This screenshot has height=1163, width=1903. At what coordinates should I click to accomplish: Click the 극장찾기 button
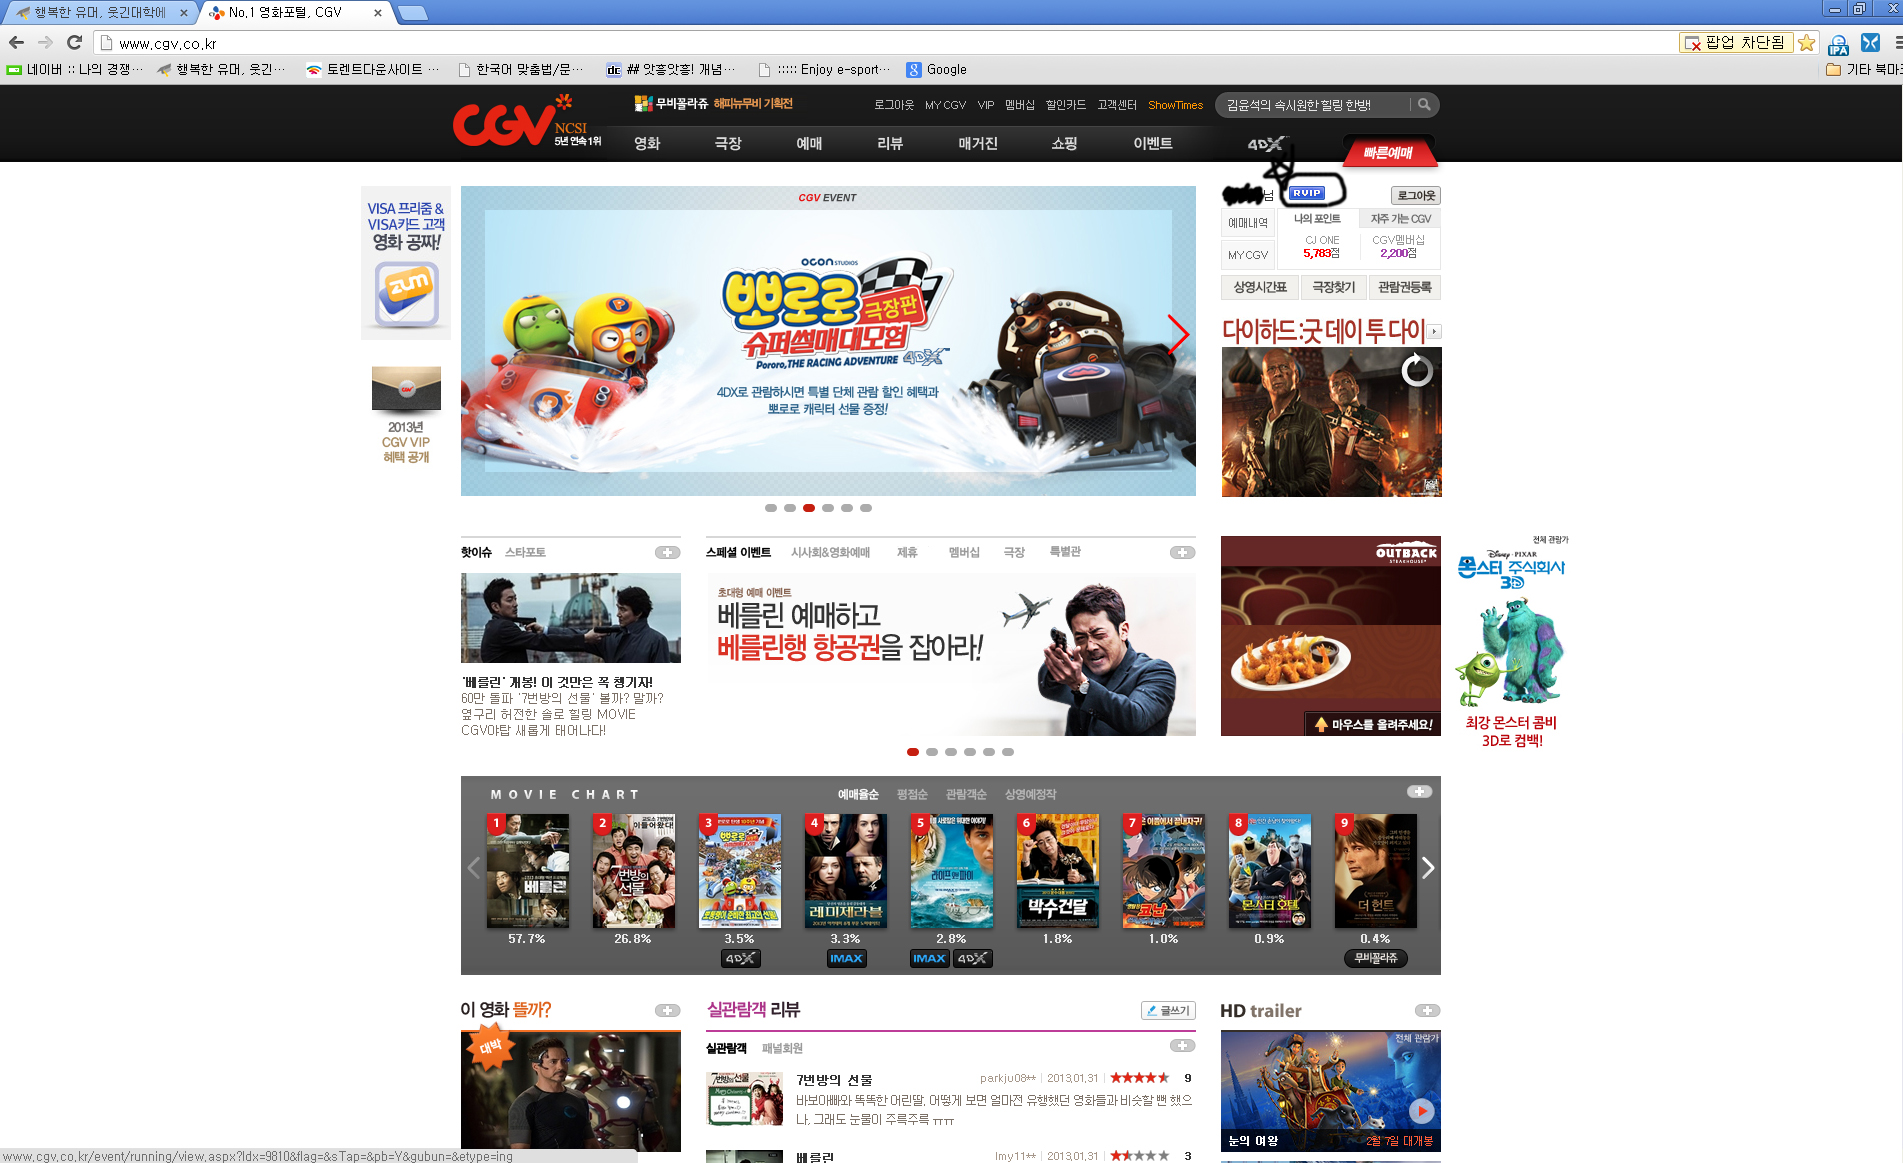tap(1334, 287)
